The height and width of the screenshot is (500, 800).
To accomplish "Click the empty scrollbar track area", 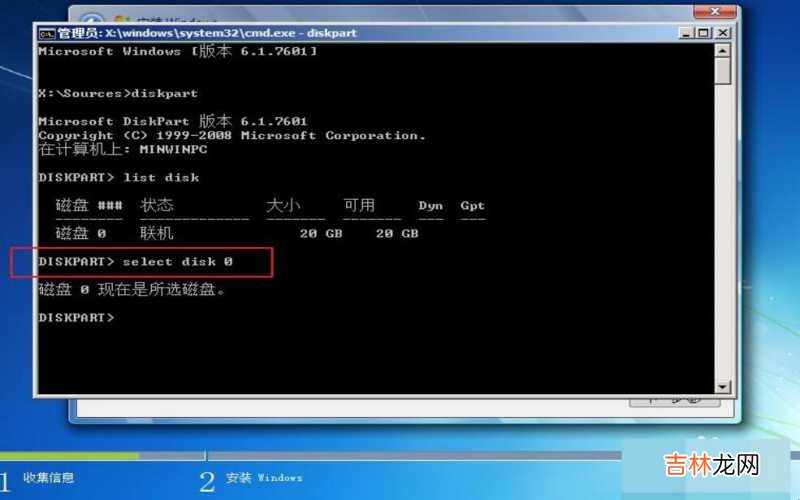I will click(722, 232).
